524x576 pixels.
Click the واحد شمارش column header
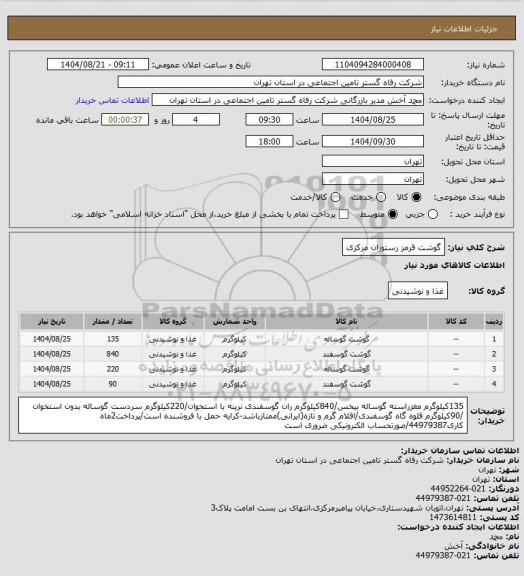[234, 321]
